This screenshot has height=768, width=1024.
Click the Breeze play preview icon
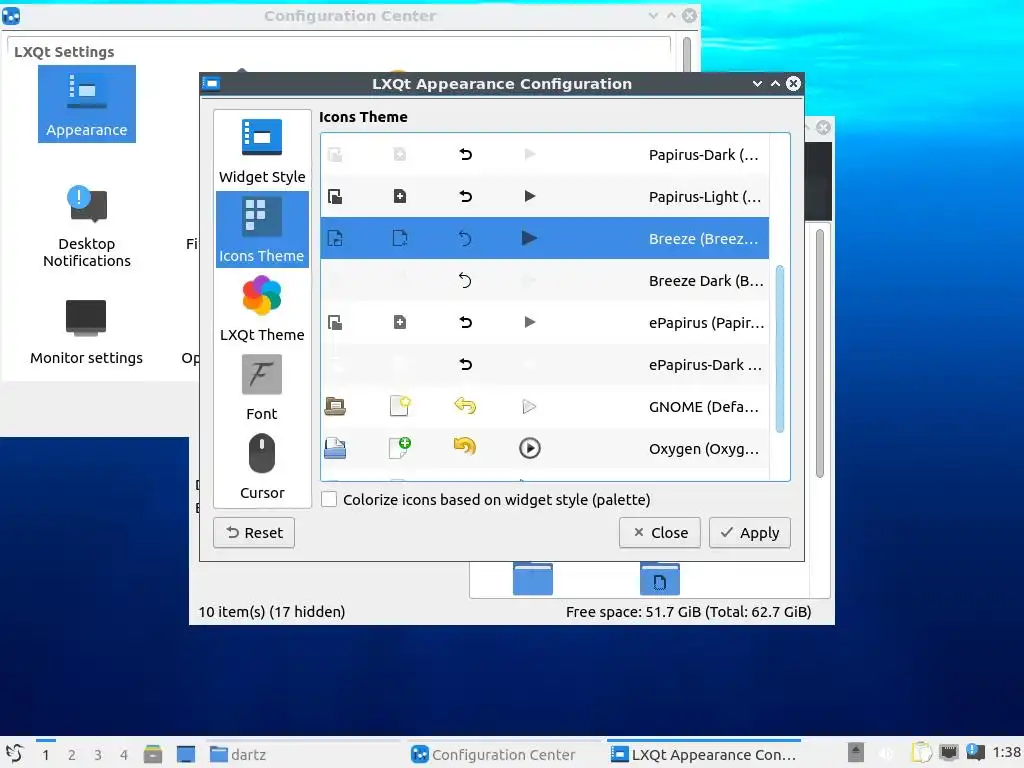530,238
